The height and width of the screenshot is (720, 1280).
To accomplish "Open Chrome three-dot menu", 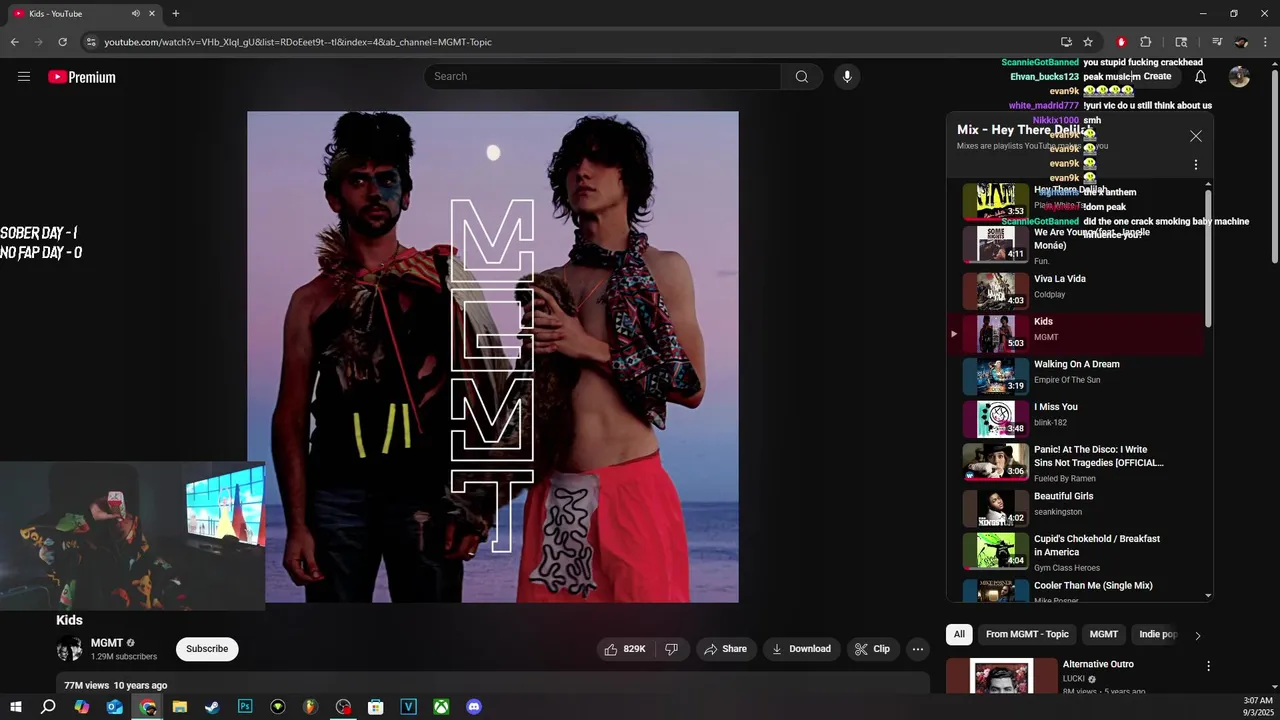I will coord(1266,42).
